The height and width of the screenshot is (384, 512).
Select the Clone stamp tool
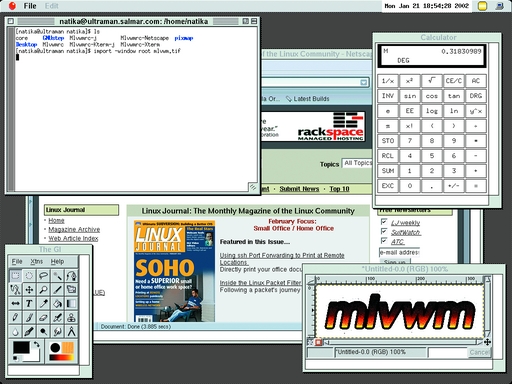71,317
